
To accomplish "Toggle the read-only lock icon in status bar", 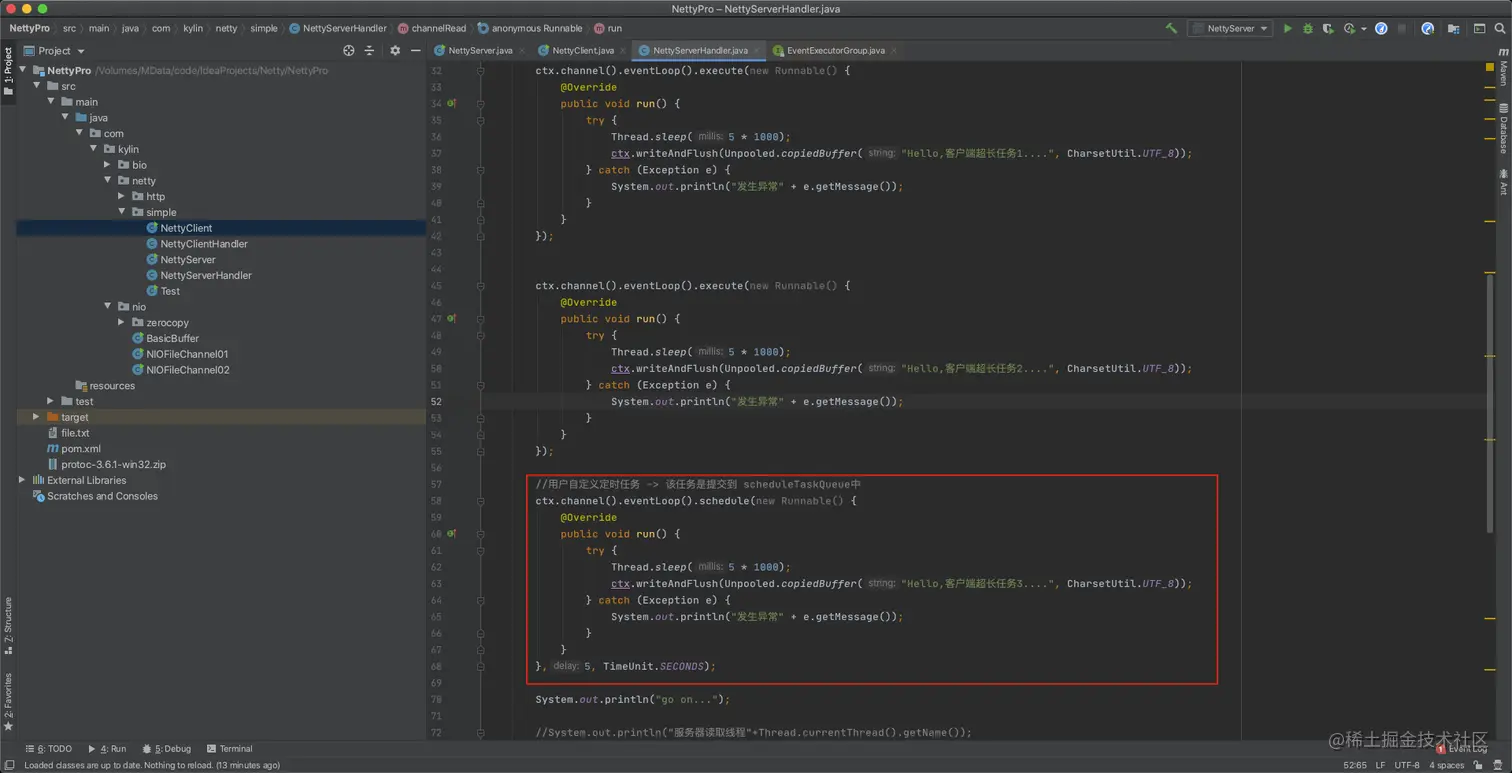I will tap(1478, 765).
